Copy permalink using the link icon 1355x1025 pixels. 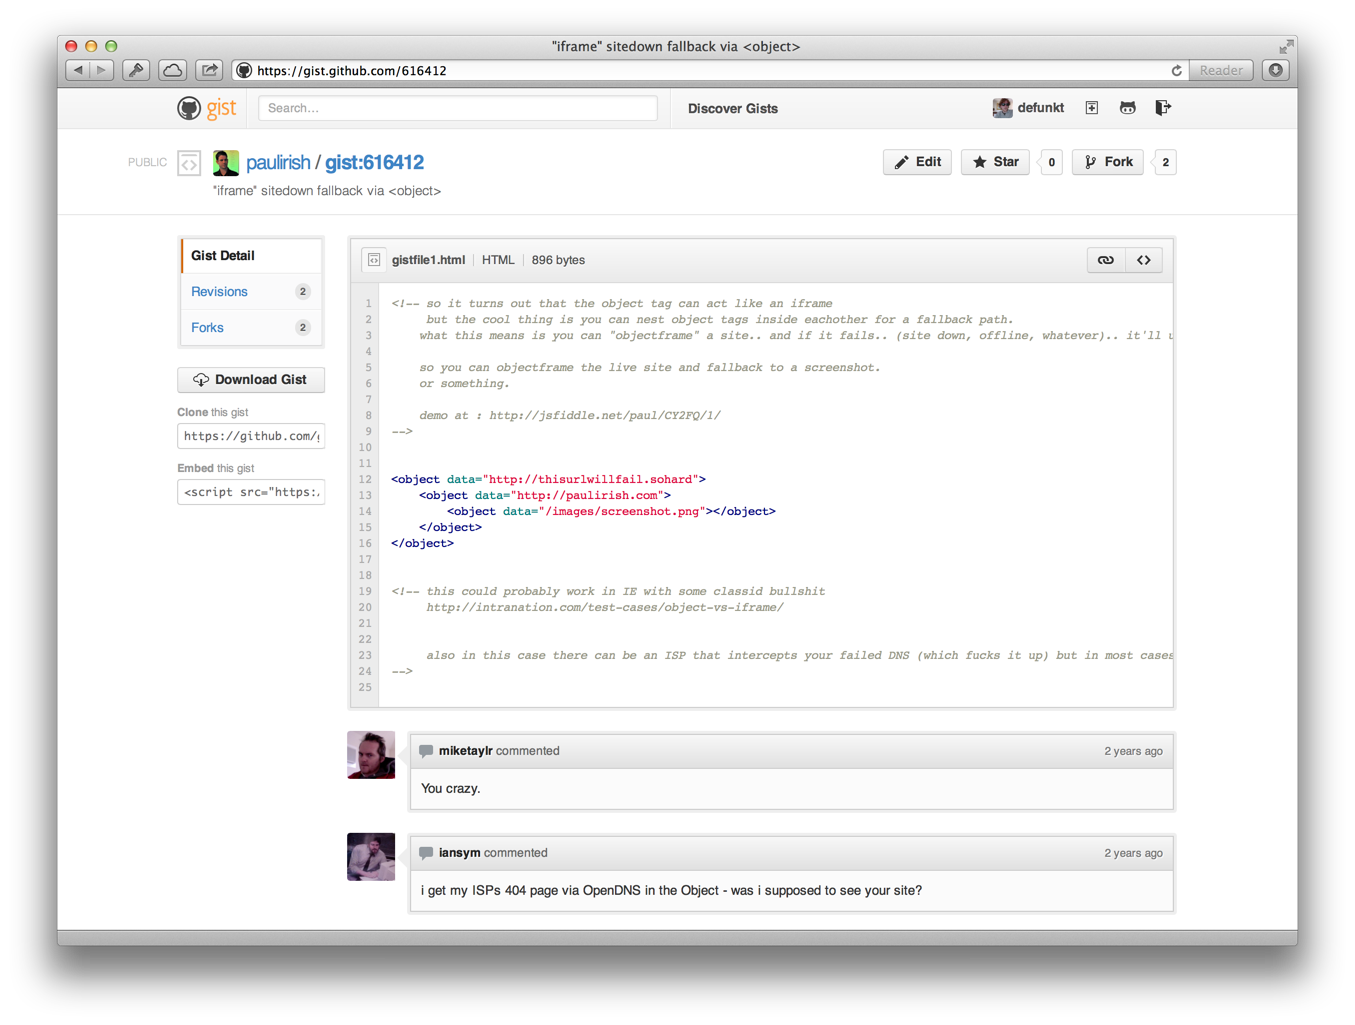click(1105, 260)
